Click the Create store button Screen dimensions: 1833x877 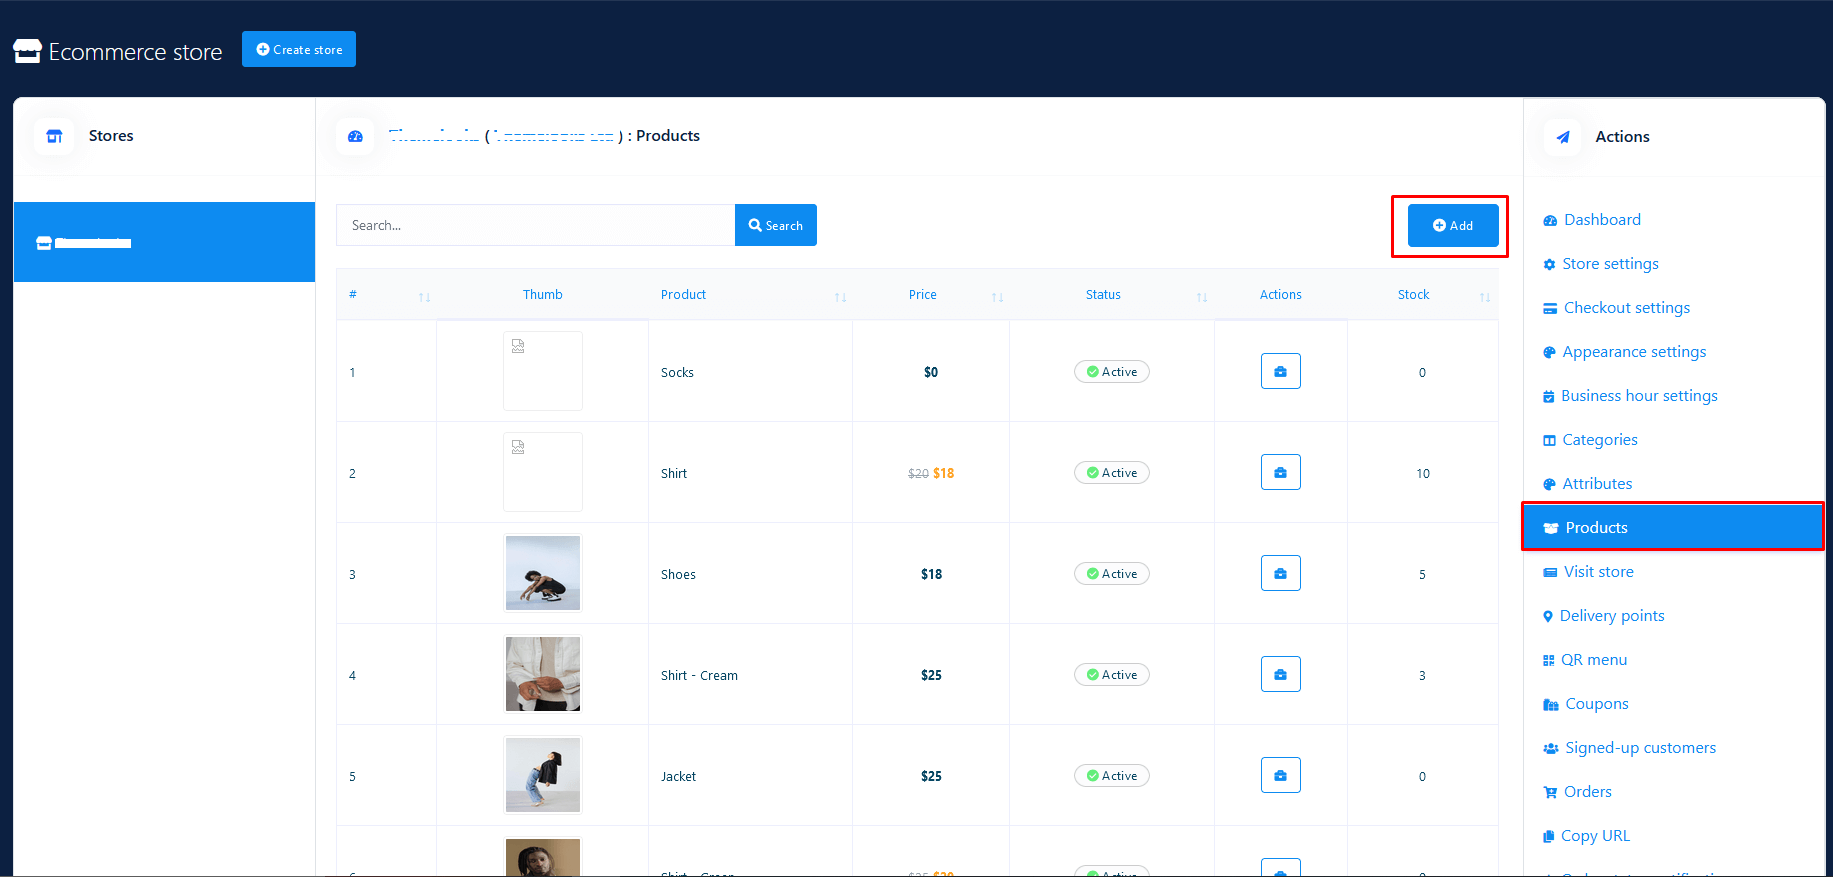click(299, 49)
